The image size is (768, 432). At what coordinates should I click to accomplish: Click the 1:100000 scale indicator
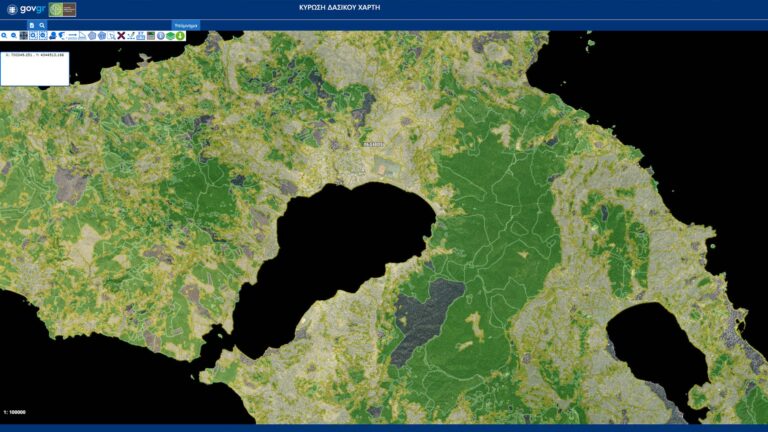[15, 412]
